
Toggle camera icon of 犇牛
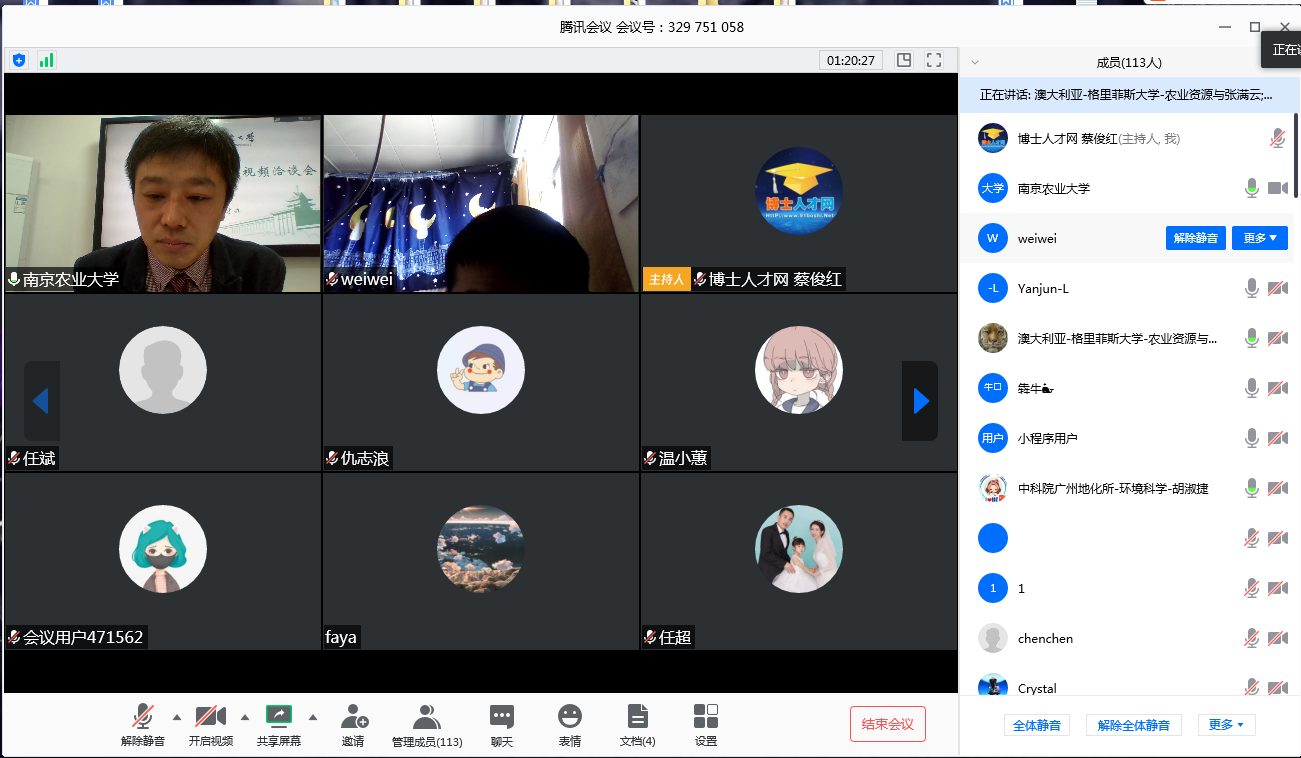coord(1278,388)
